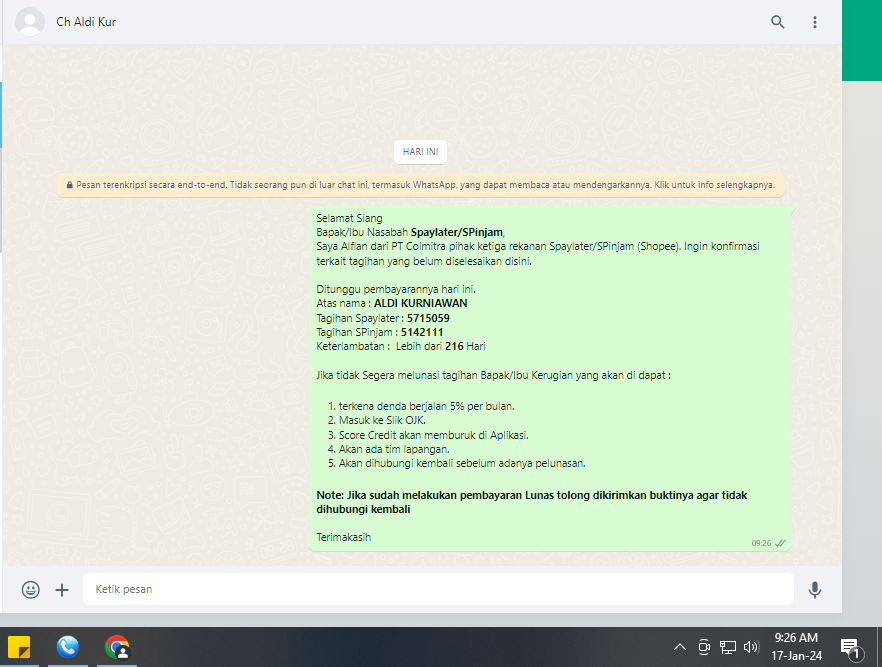Open Ch Aldi Kur profile avatar
882x667 pixels.
pyautogui.click(x=30, y=22)
